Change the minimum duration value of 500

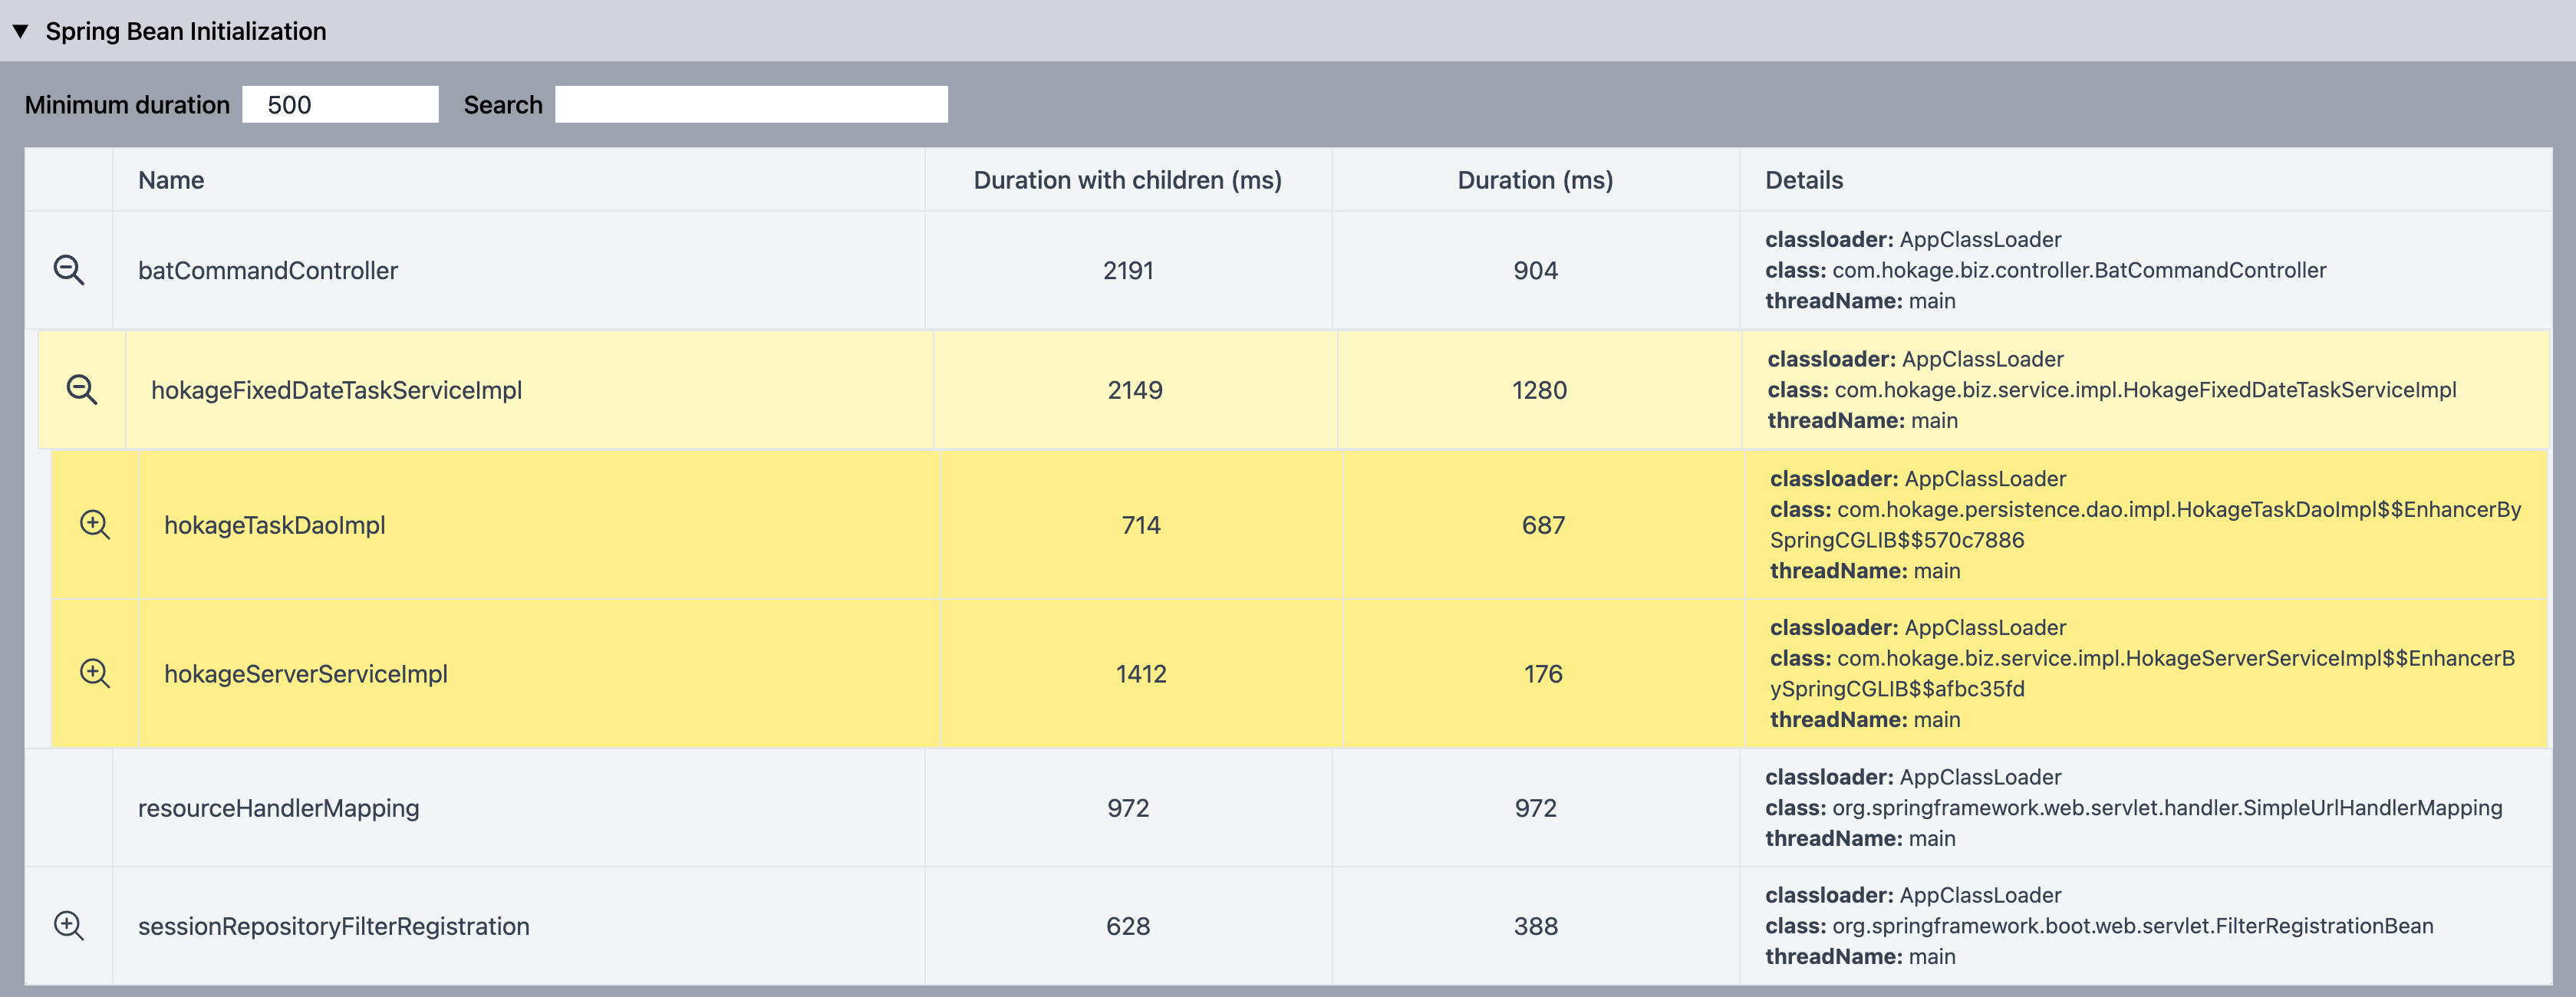pos(340,104)
